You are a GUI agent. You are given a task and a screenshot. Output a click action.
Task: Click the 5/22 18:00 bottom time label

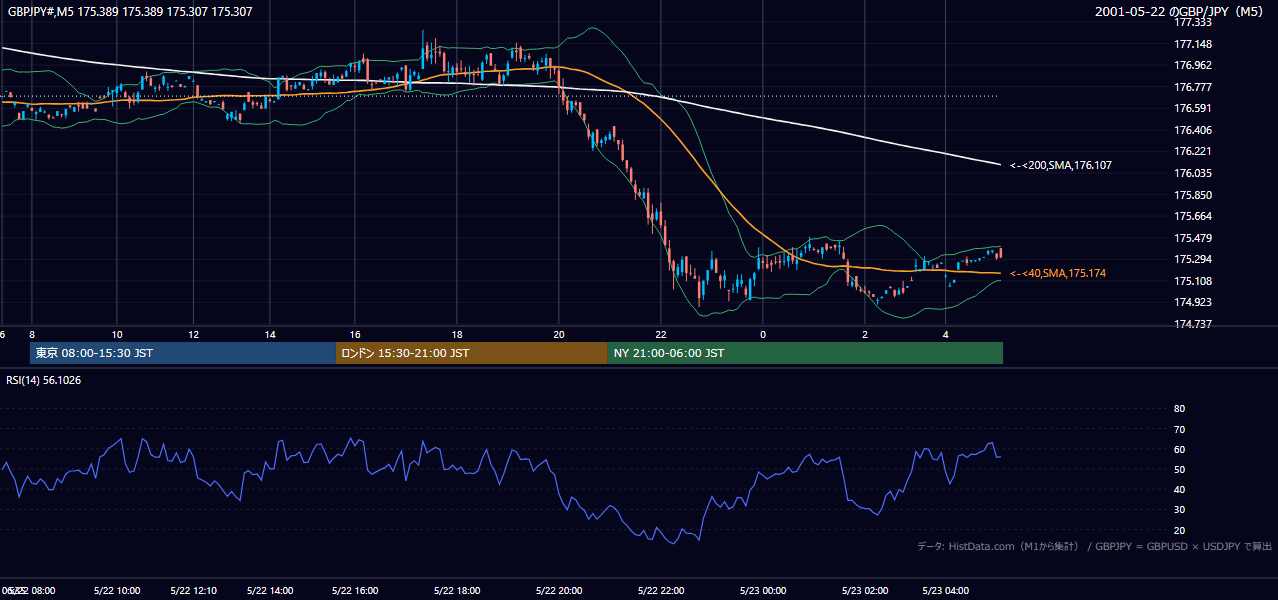pos(457,591)
